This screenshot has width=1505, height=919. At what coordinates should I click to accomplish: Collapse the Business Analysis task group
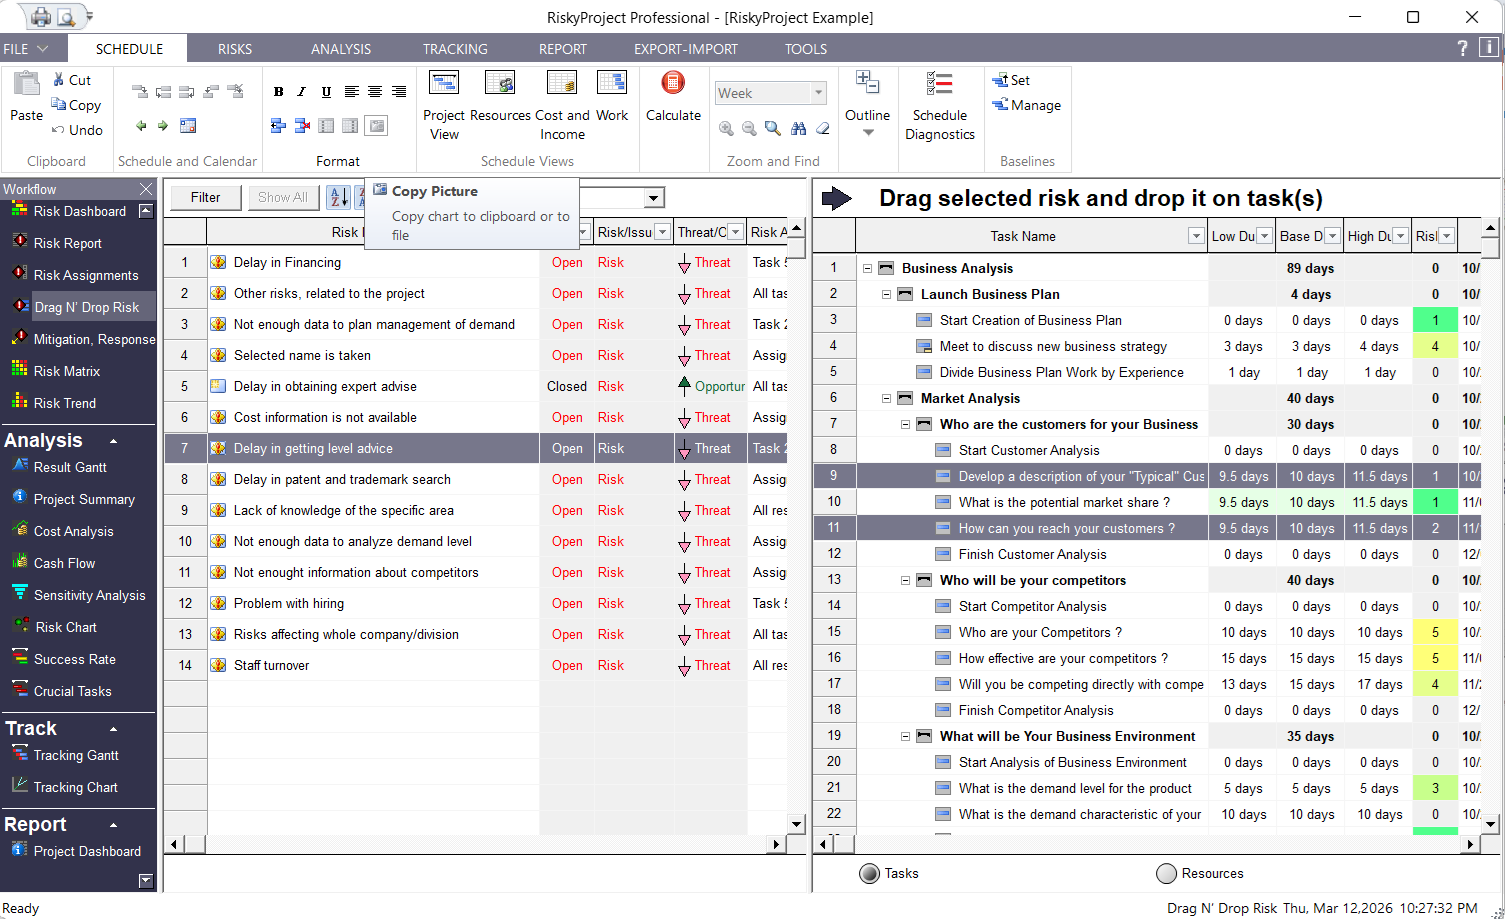[x=868, y=268]
